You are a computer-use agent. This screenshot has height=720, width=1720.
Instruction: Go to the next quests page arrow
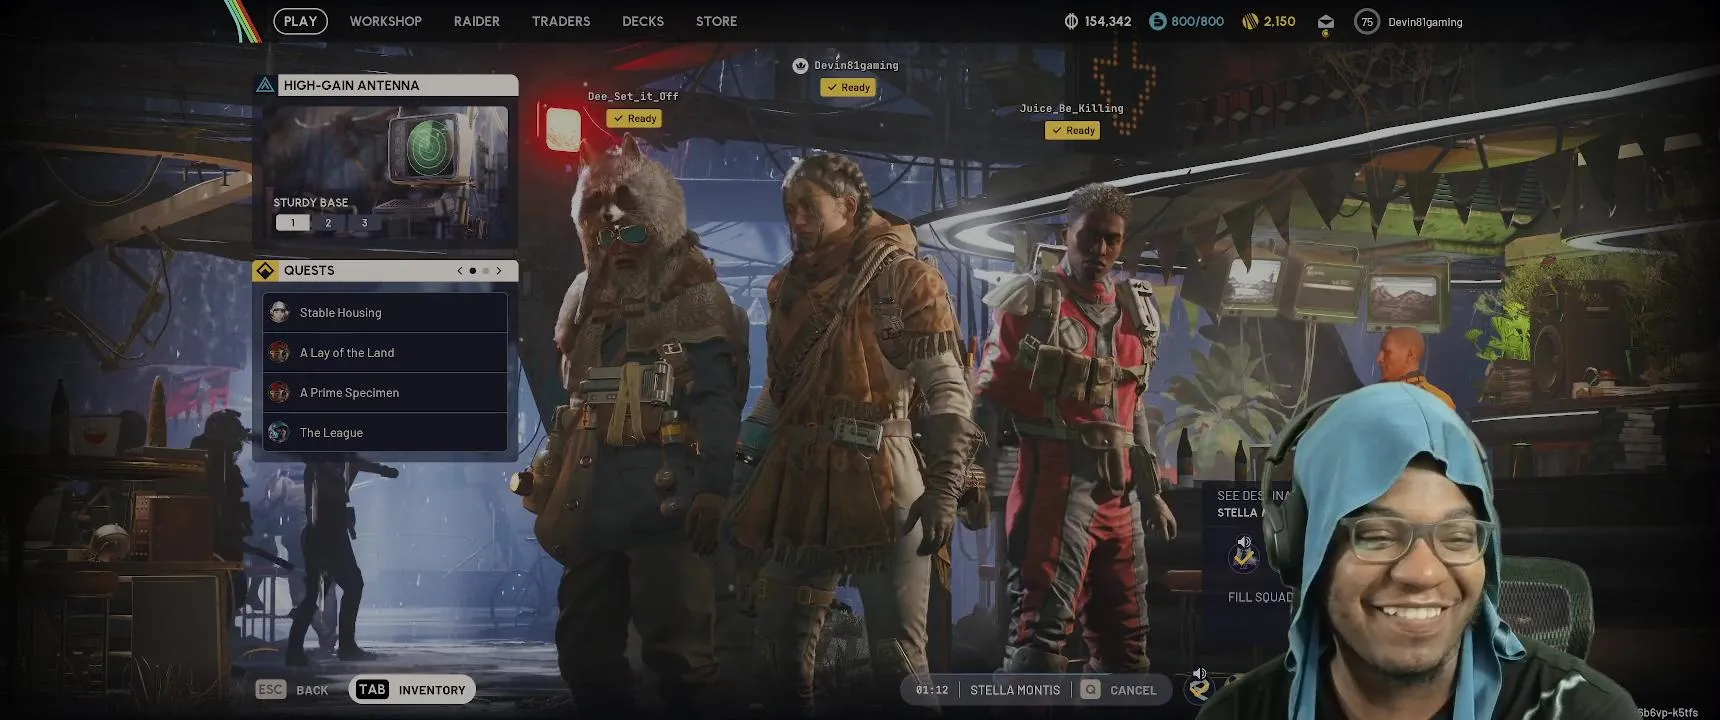(x=499, y=270)
